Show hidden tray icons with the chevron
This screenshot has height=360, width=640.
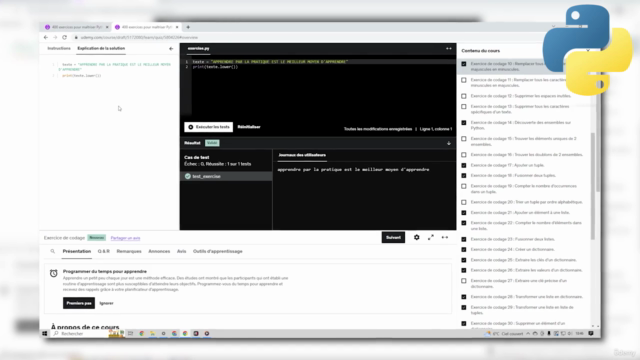point(528,333)
